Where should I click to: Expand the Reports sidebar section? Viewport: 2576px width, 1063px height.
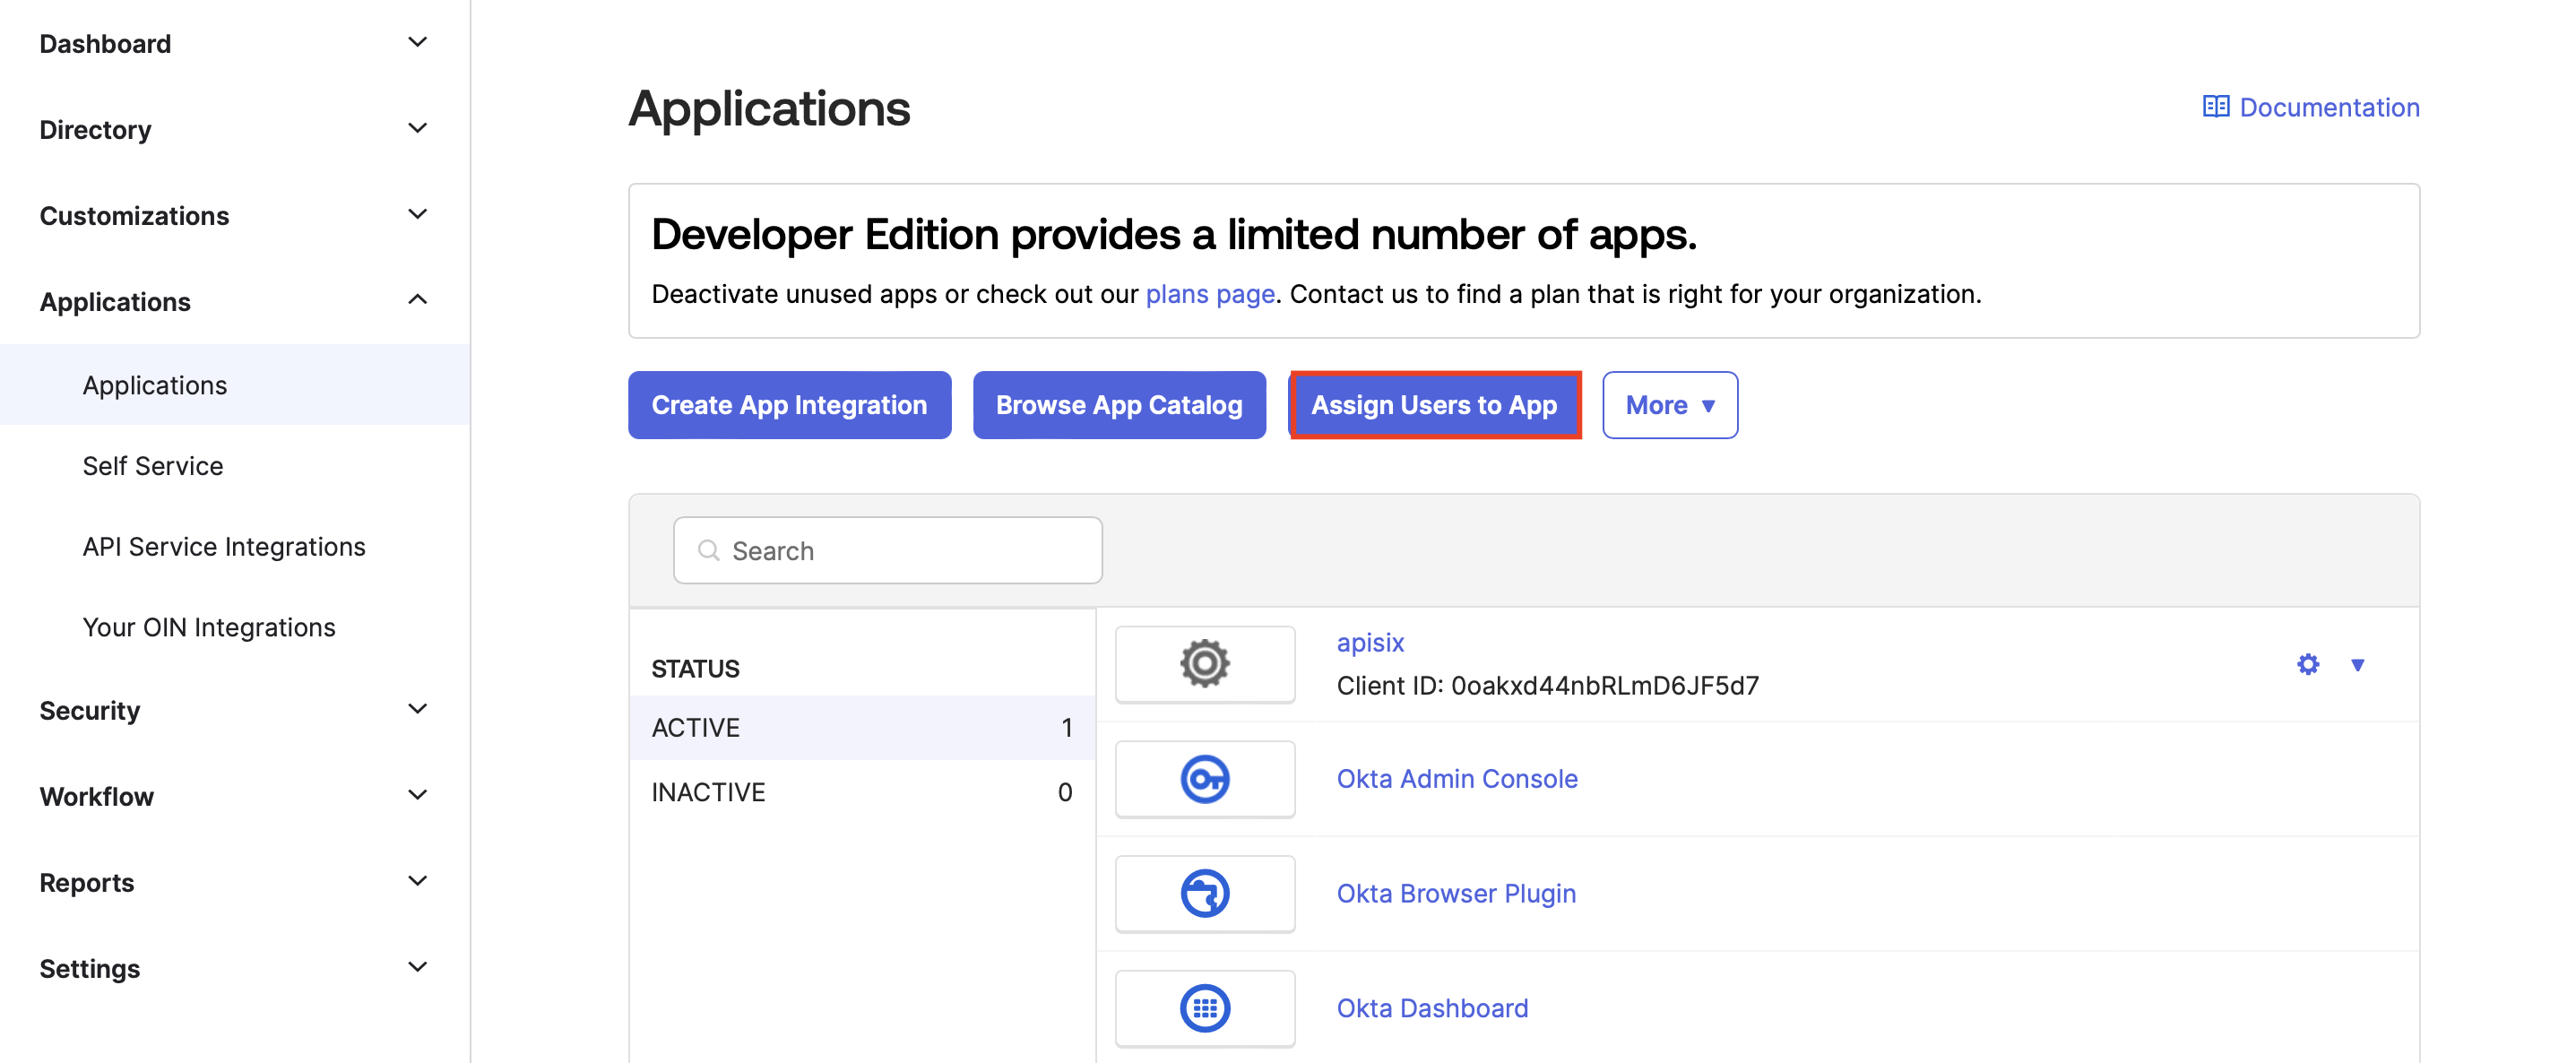click(x=418, y=882)
